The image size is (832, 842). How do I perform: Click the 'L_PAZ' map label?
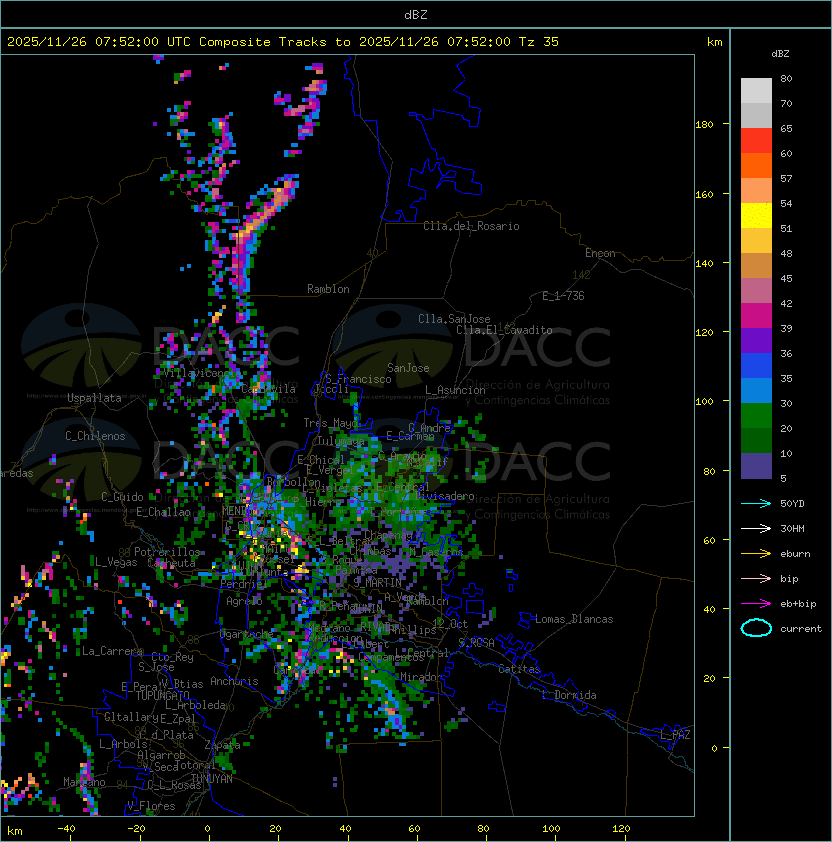(675, 735)
